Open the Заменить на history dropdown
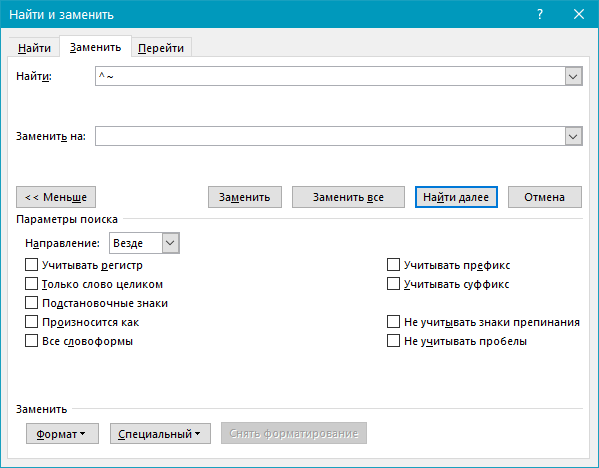Viewport: 599px width, 468px height. [573, 136]
